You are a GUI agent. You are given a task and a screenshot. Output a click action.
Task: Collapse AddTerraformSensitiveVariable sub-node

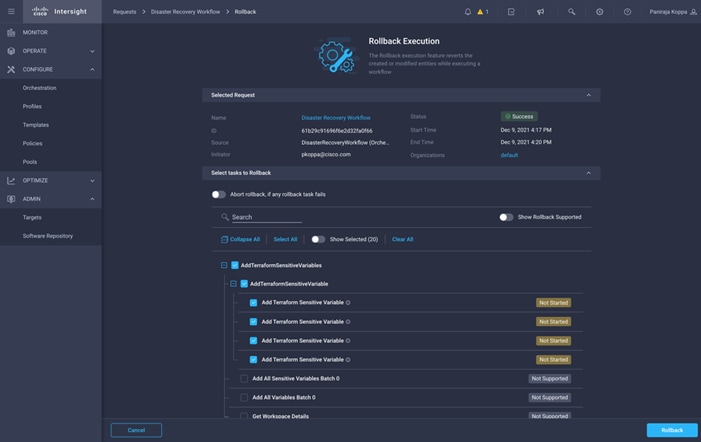coord(233,284)
